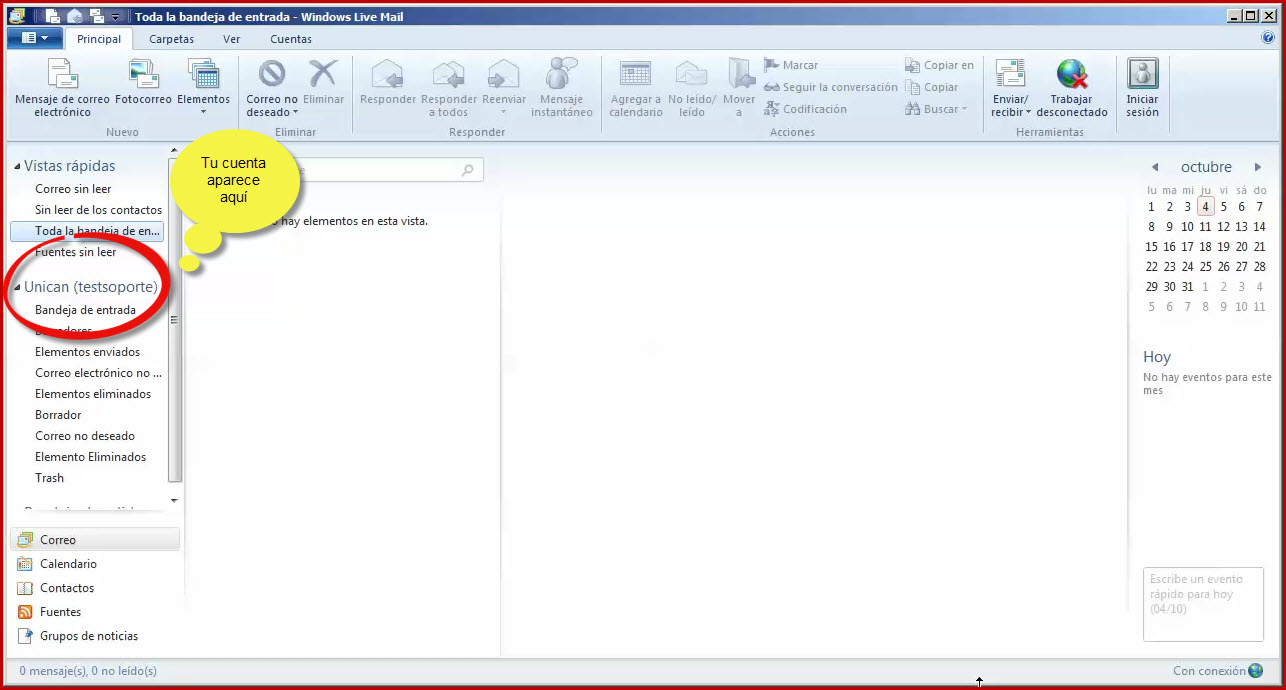The height and width of the screenshot is (690, 1286).
Task: Click the Agregar a calendario icon
Action: [x=635, y=74]
